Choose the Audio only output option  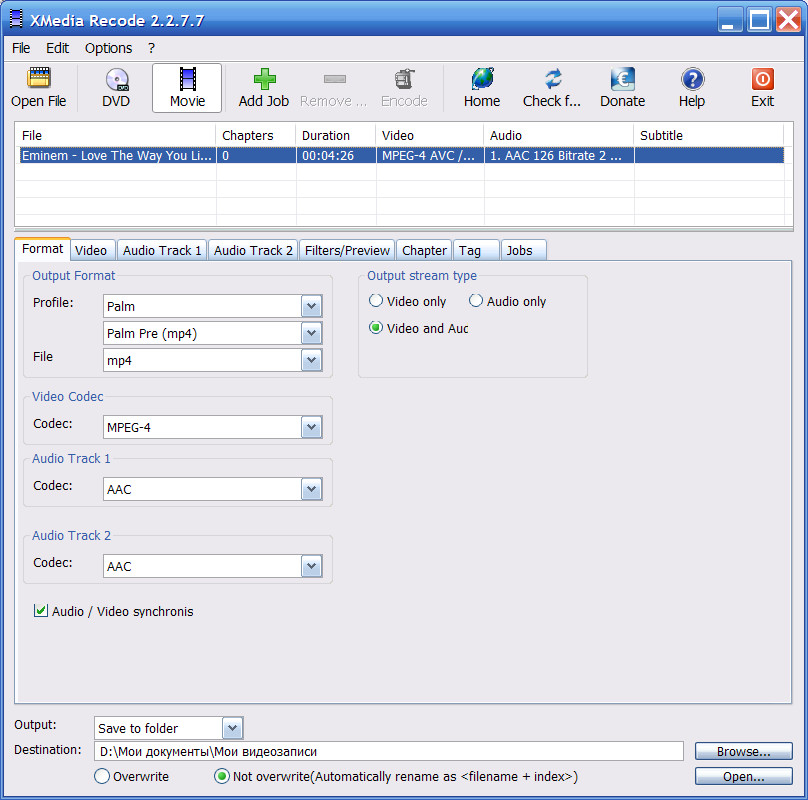pyautogui.click(x=476, y=301)
